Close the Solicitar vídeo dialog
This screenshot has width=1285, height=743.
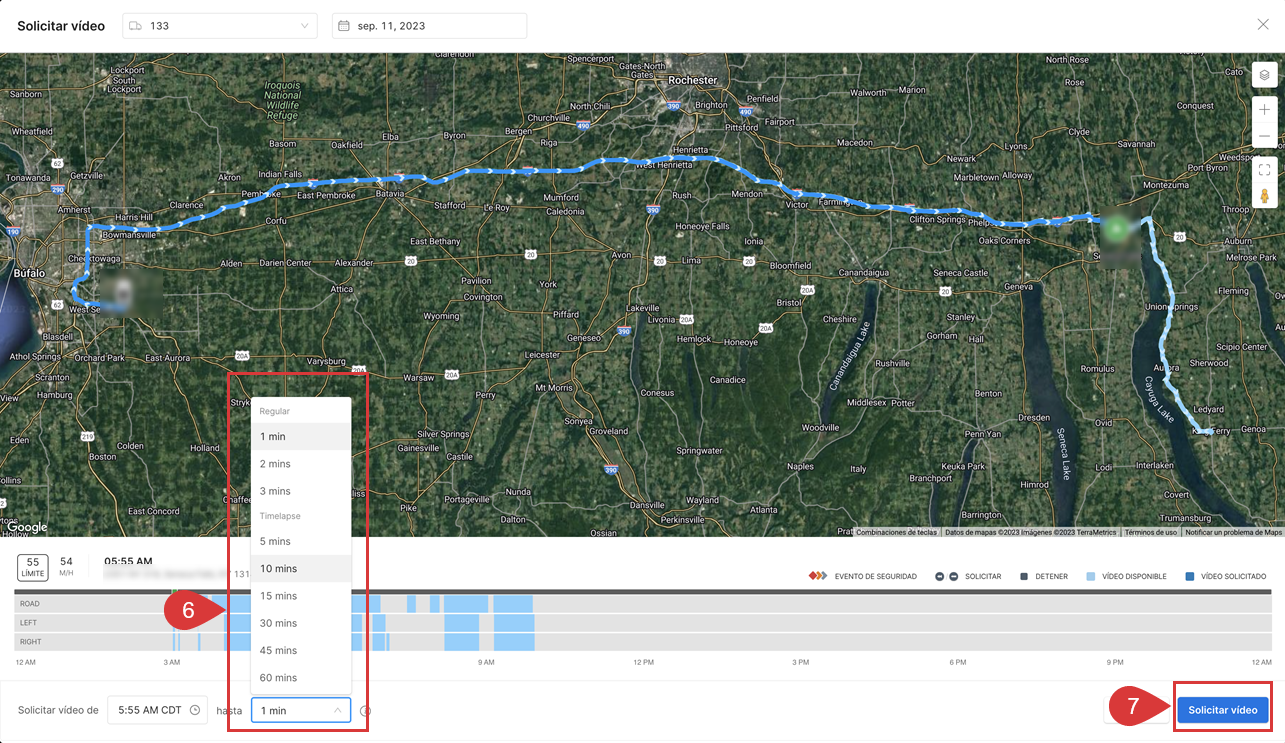[x=1263, y=25]
